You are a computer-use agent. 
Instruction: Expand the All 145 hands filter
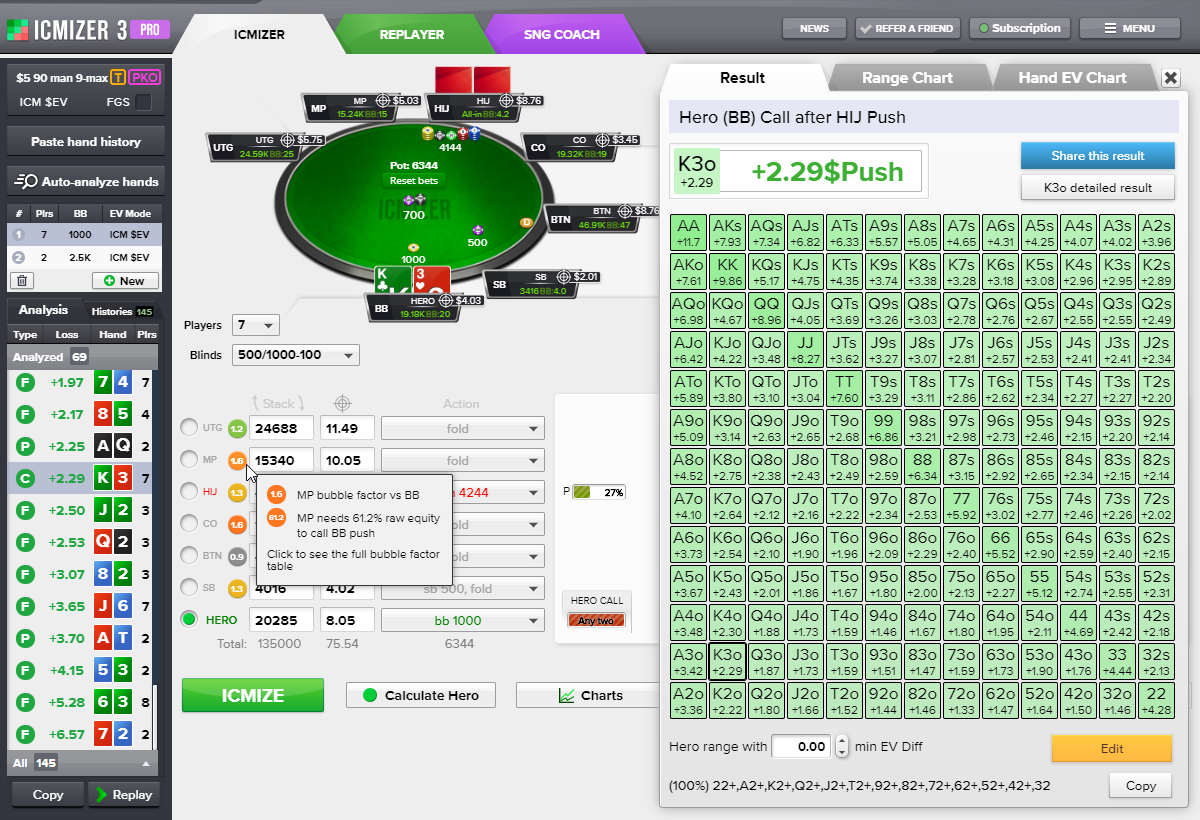(83, 763)
